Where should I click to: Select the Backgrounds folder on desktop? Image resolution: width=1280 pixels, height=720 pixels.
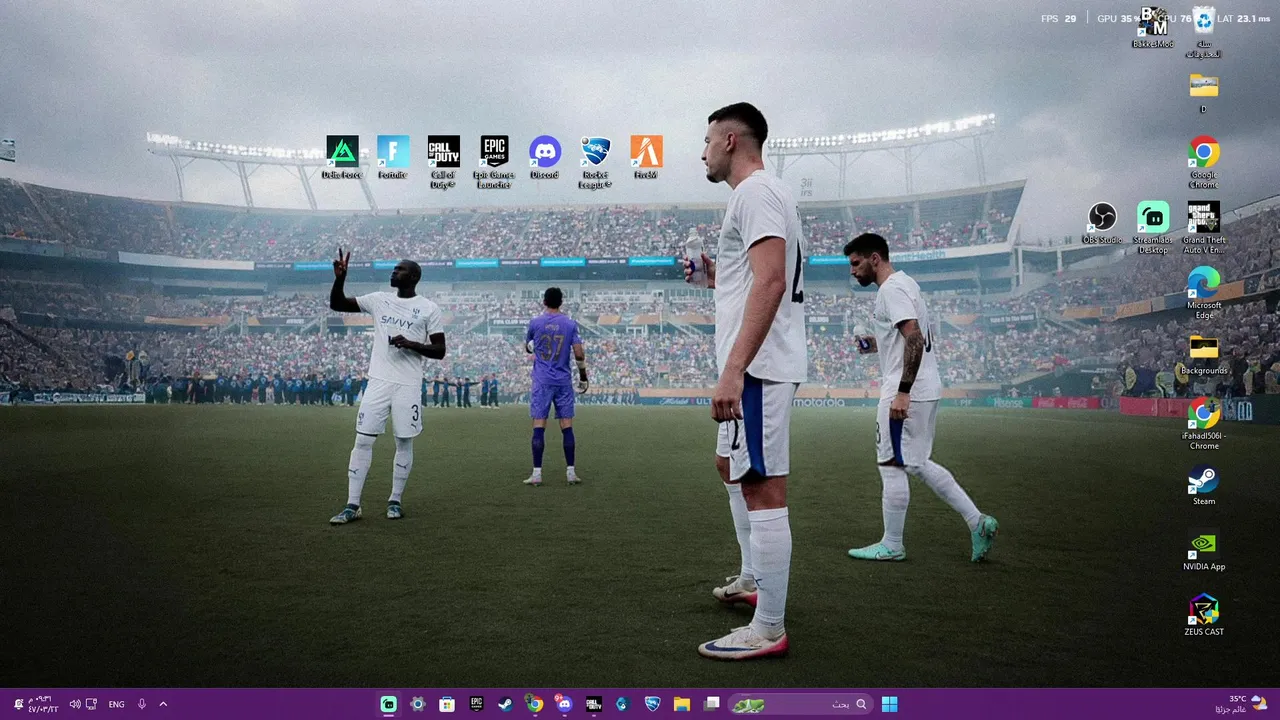click(x=1204, y=354)
